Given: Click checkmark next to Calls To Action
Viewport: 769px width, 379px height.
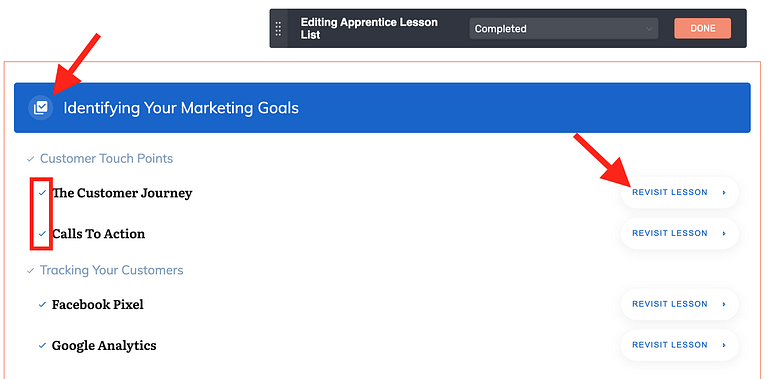Looking at the screenshot, I should [42, 233].
